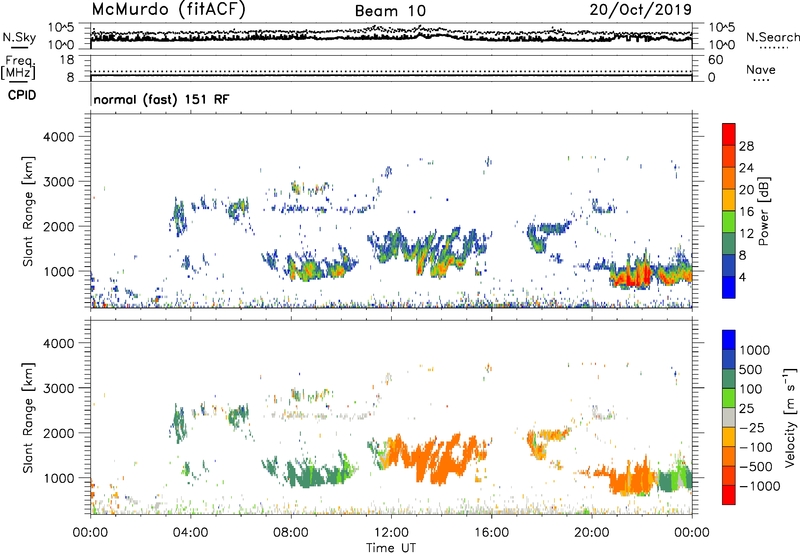Click the Slant Range label of velocity panel
The height and width of the screenshot is (554, 800).
coord(28,418)
